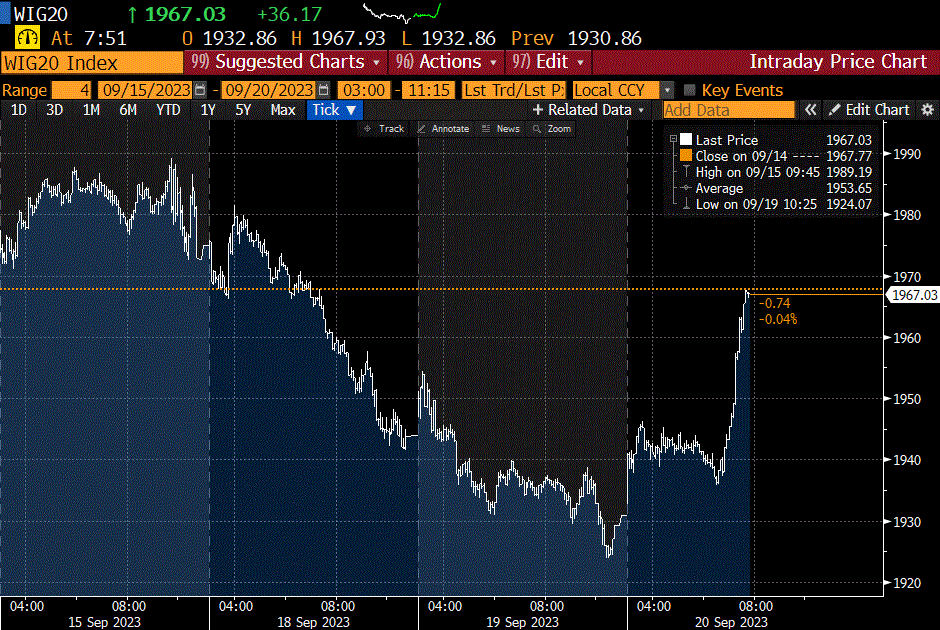Click the 18 Sep 2023 date label
Image resolution: width=940 pixels, height=630 pixels.
[x=314, y=622]
